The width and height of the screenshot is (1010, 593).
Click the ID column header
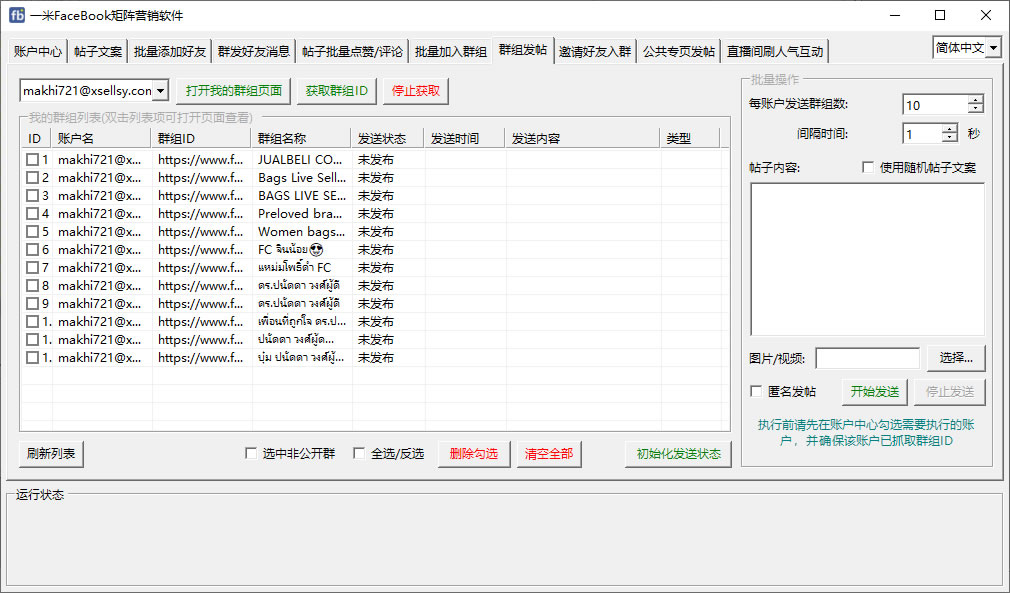click(x=35, y=138)
